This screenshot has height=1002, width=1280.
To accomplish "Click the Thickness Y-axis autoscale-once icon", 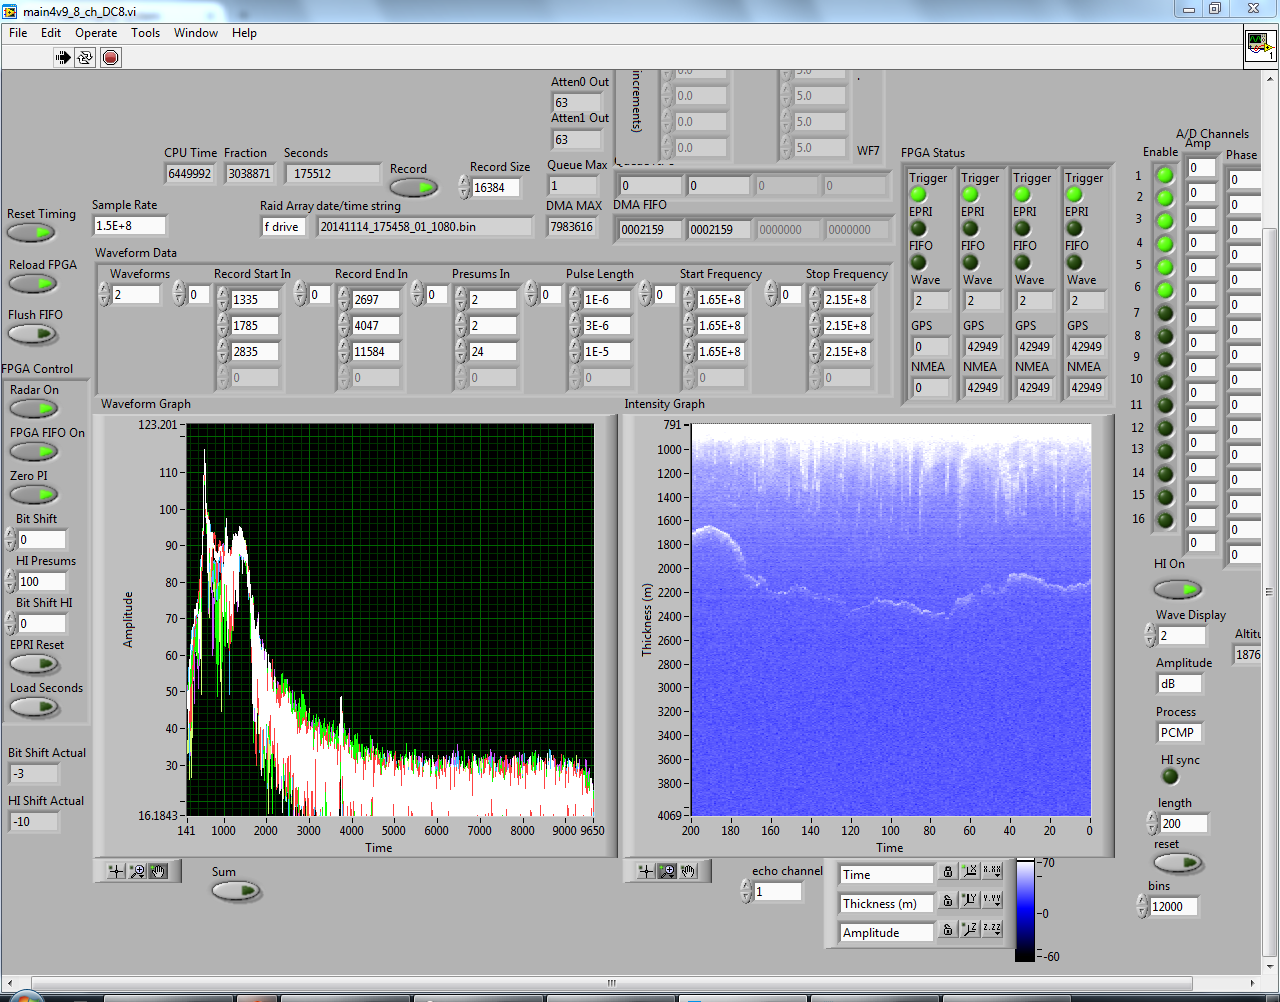I will (x=969, y=900).
